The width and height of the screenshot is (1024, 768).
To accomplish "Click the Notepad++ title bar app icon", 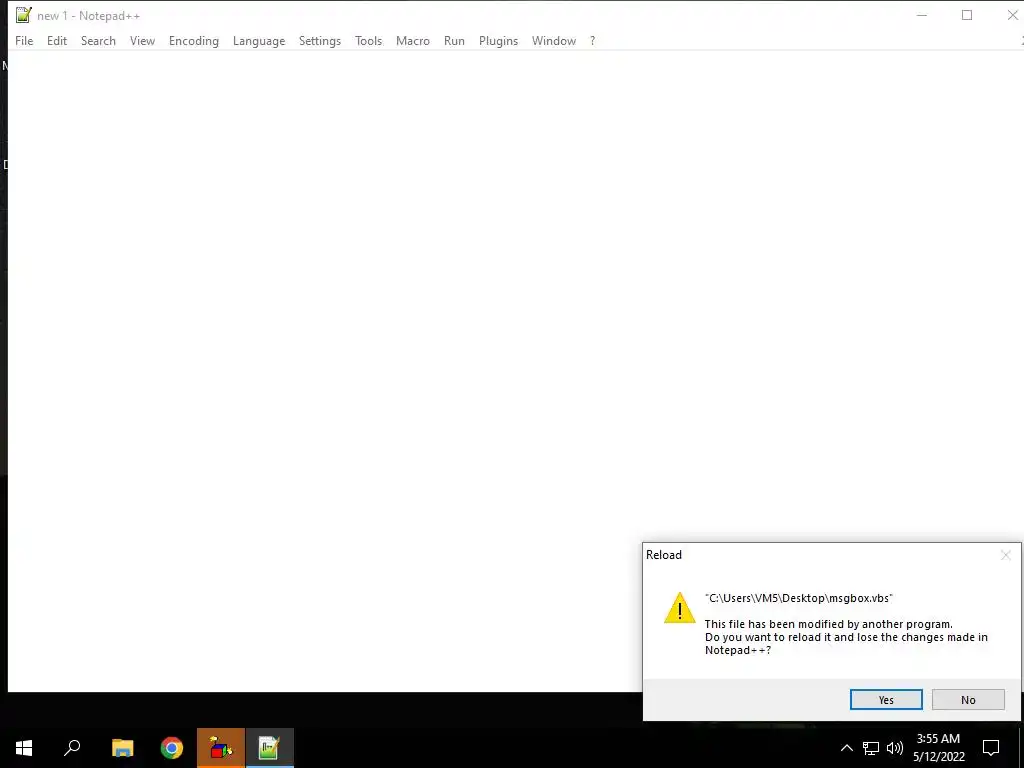I will click(24, 15).
